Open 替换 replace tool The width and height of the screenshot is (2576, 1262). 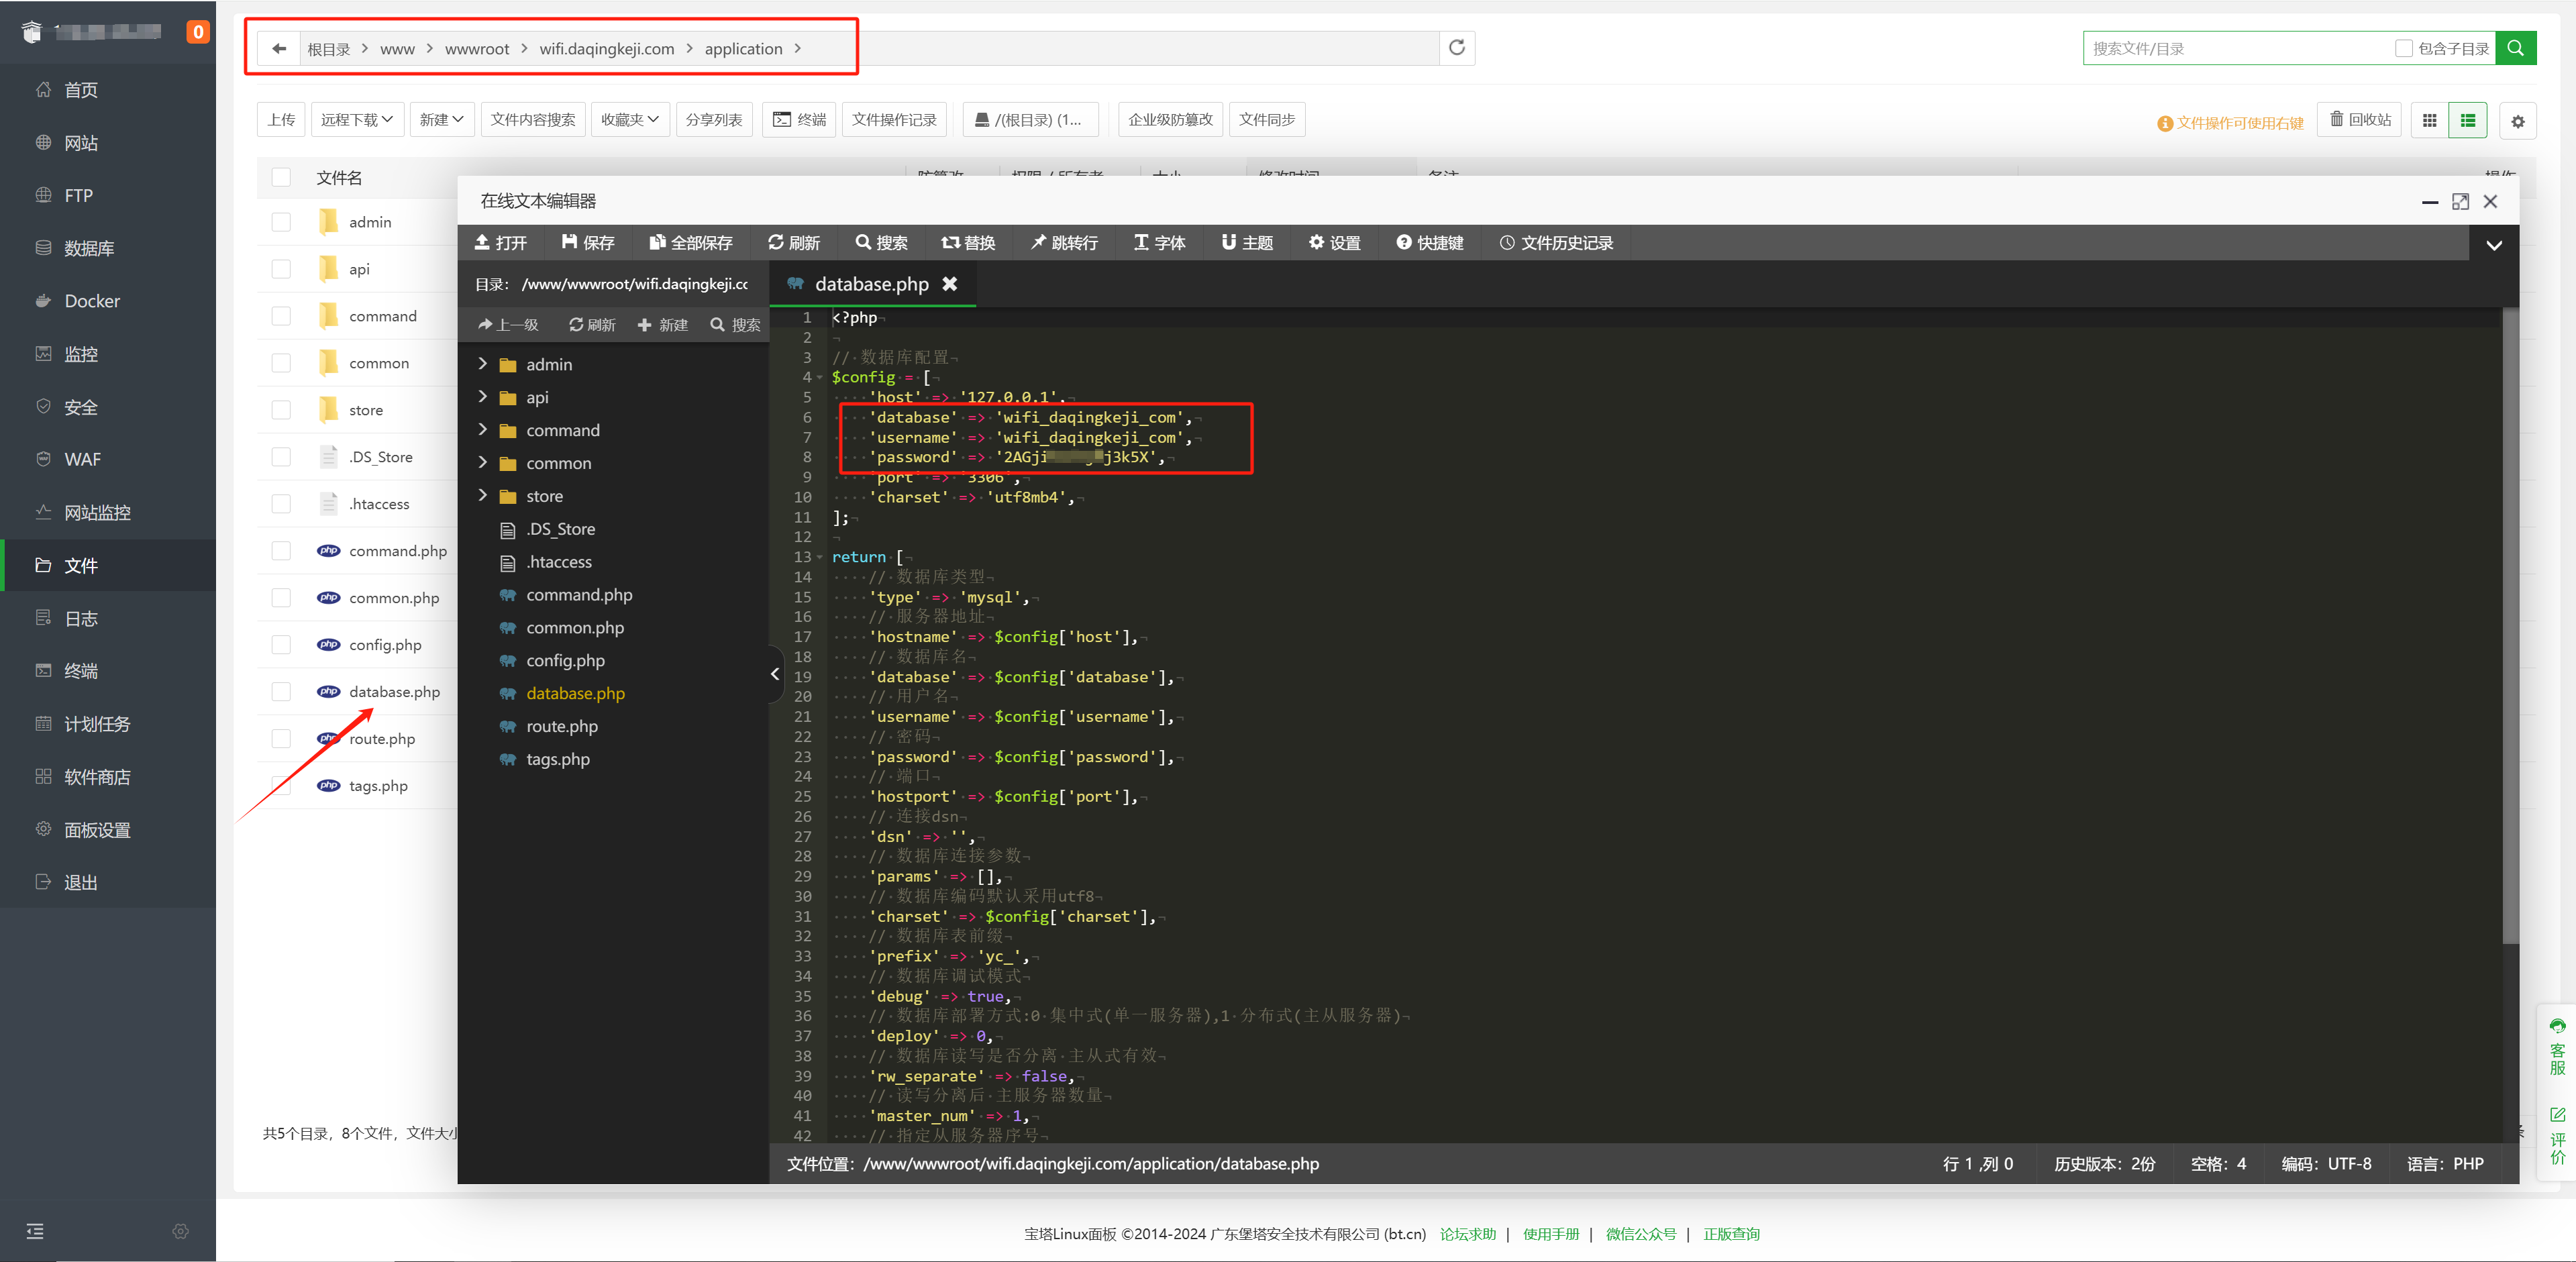pyautogui.click(x=968, y=242)
